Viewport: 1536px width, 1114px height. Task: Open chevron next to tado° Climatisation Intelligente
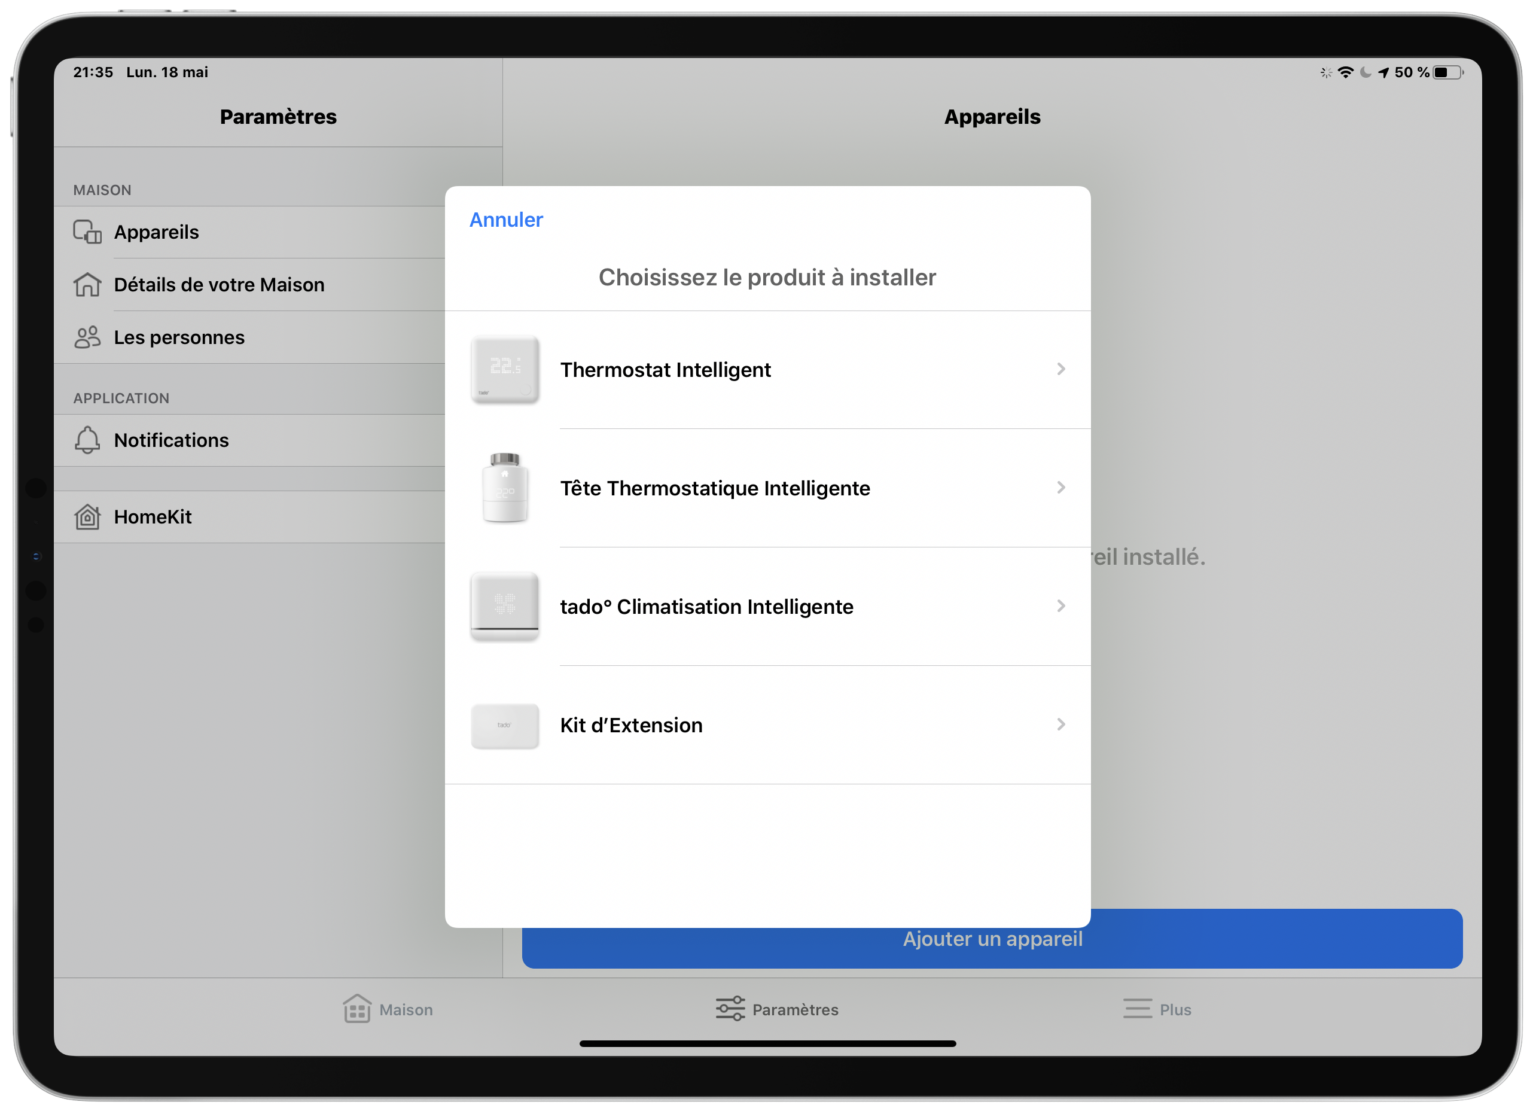1061,606
